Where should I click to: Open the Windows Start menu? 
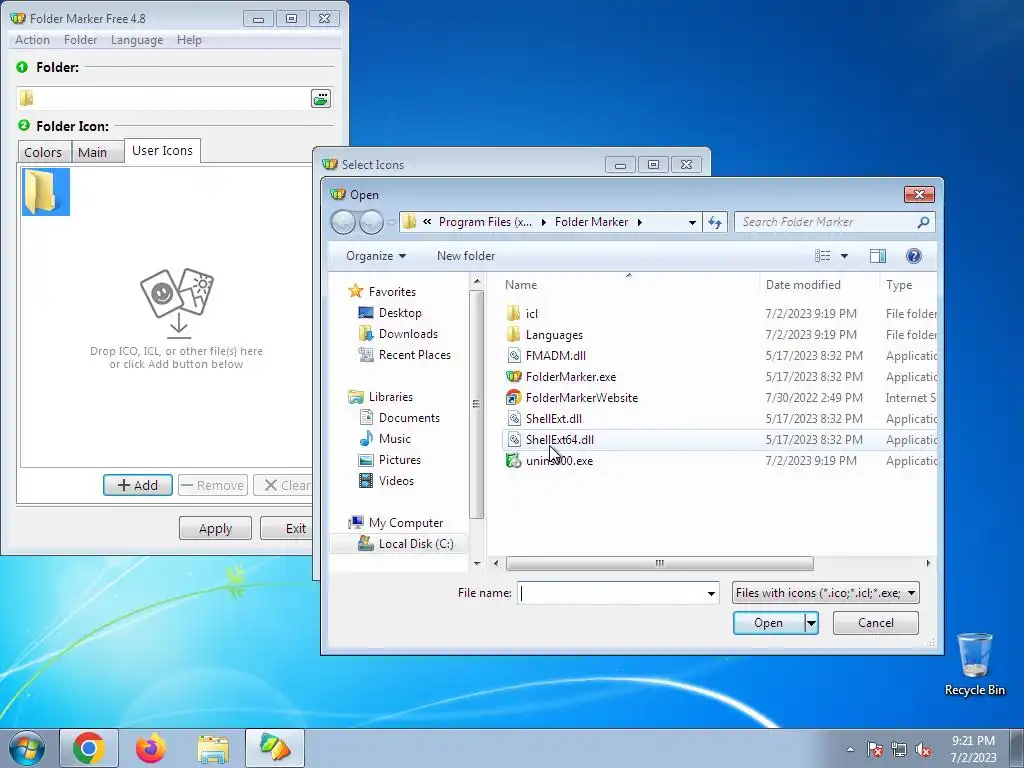pos(27,748)
